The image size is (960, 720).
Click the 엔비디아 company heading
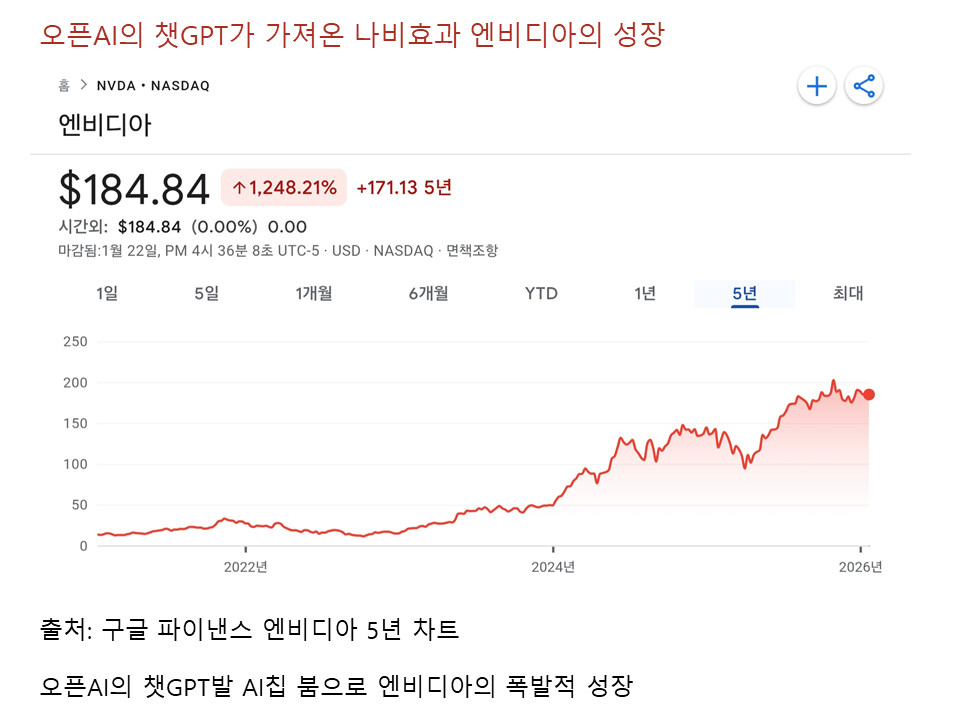click(105, 126)
